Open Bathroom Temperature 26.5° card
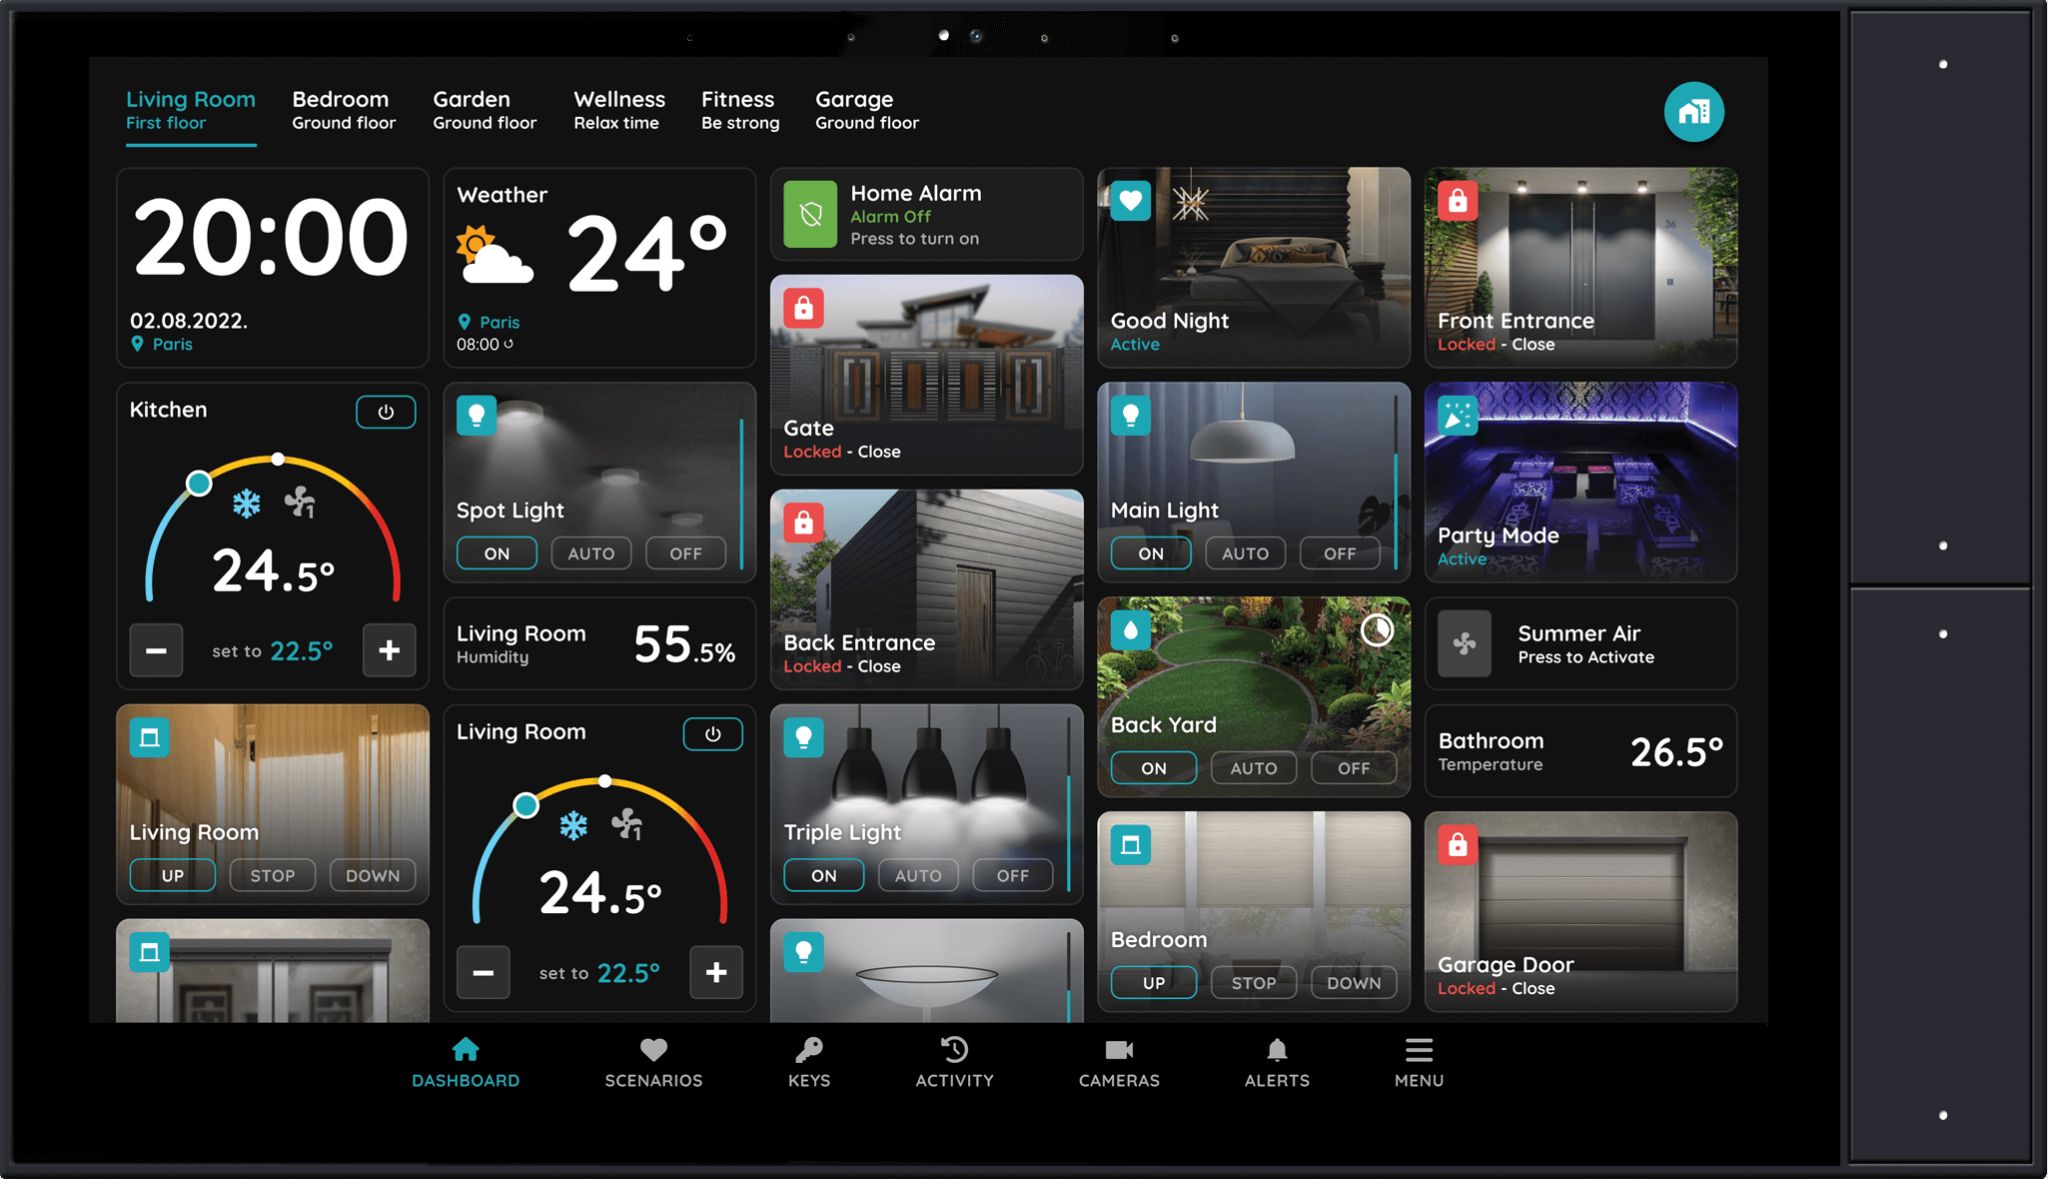This screenshot has width=2048, height=1179. pyautogui.click(x=1580, y=751)
